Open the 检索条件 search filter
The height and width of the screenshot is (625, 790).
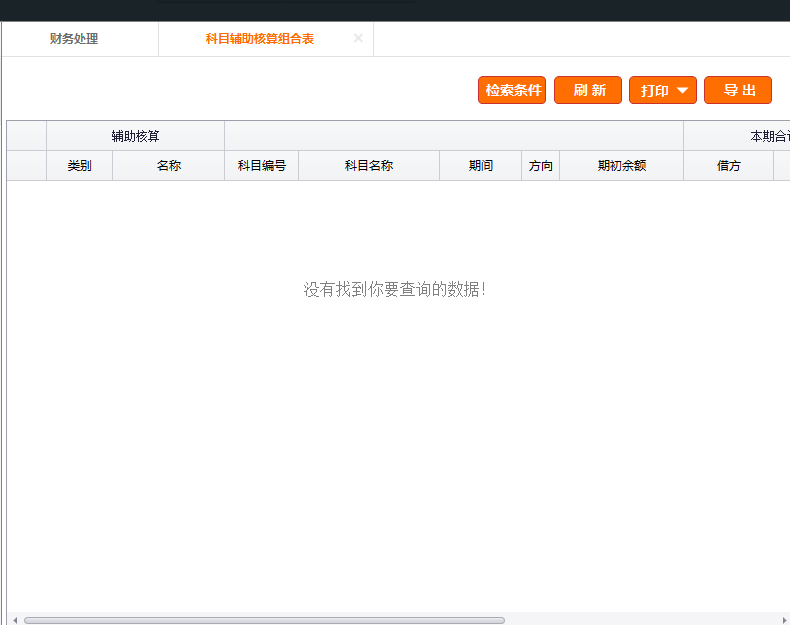click(512, 90)
